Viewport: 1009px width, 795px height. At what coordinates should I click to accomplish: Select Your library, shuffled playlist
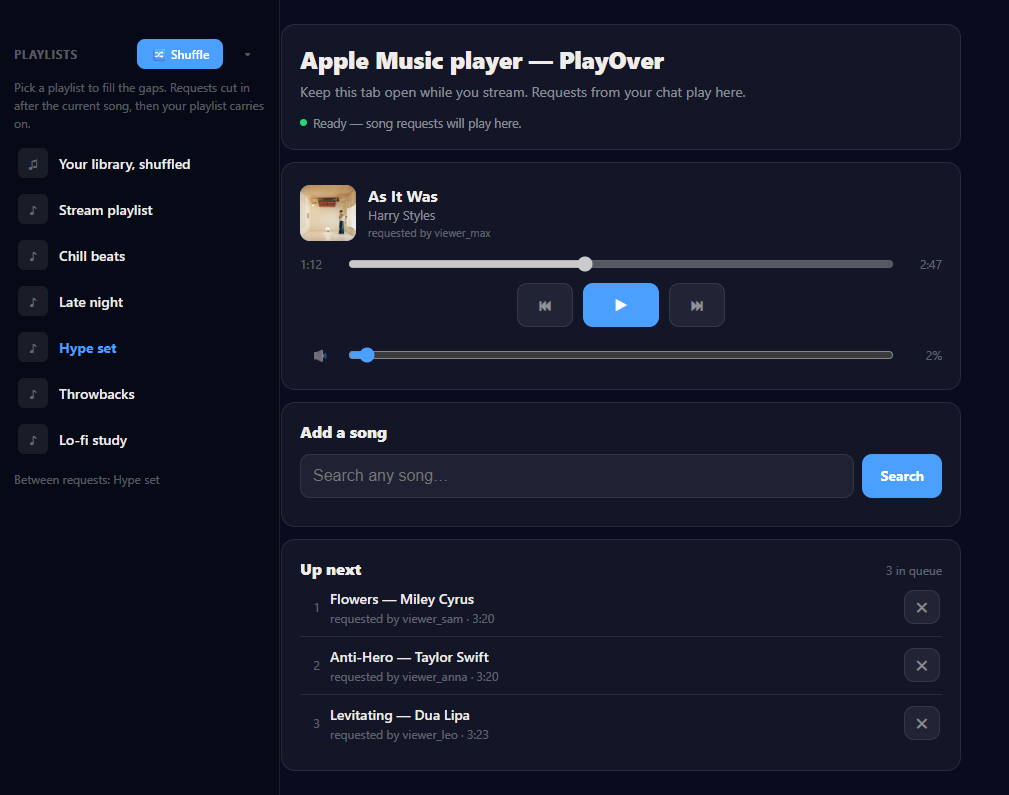[x=141, y=164]
